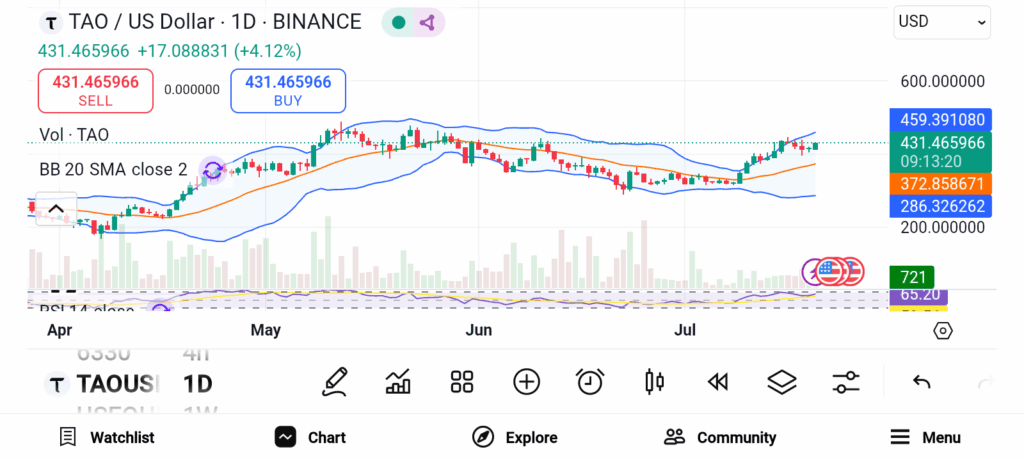Screen dimensions: 1024x461
Task: Open the Watchlist tab
Action: (x=107, y=437)
